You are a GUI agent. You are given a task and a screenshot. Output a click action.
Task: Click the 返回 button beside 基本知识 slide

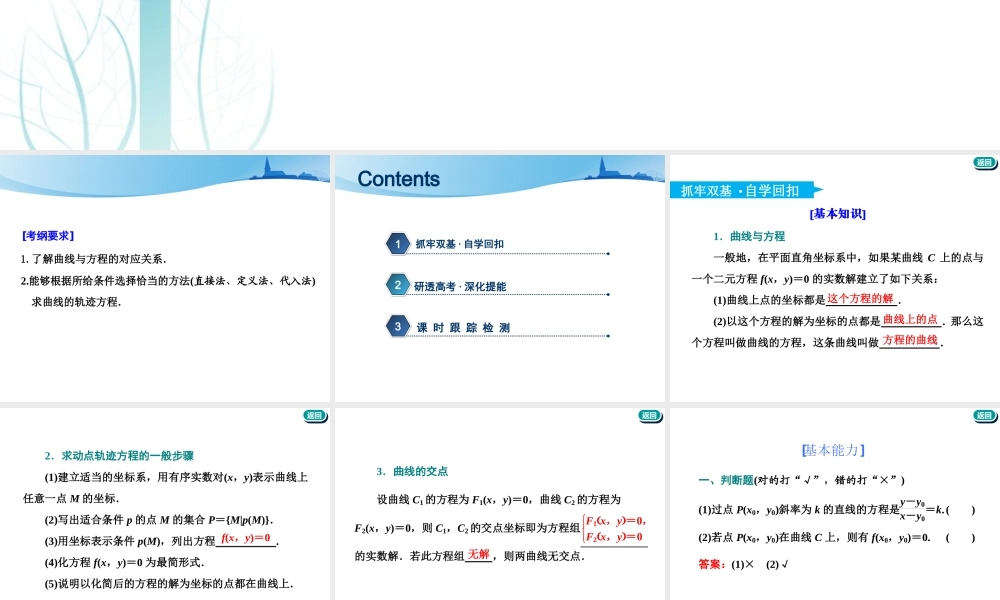pyautogui.click(x=984, y=163)
